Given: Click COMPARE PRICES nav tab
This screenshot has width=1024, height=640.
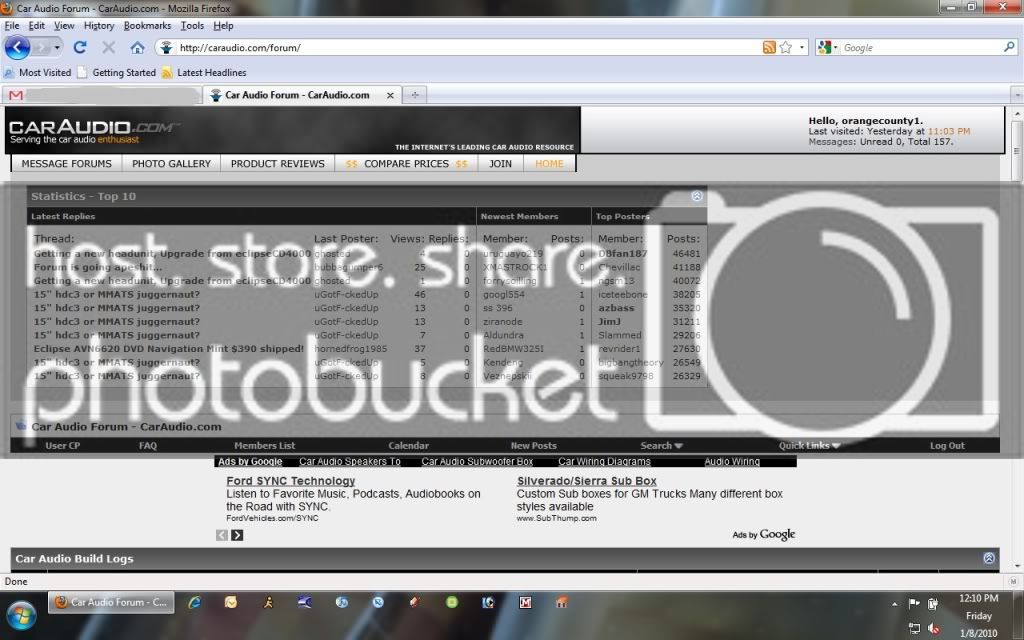Looking at the screenshot, I should [407, 164].
